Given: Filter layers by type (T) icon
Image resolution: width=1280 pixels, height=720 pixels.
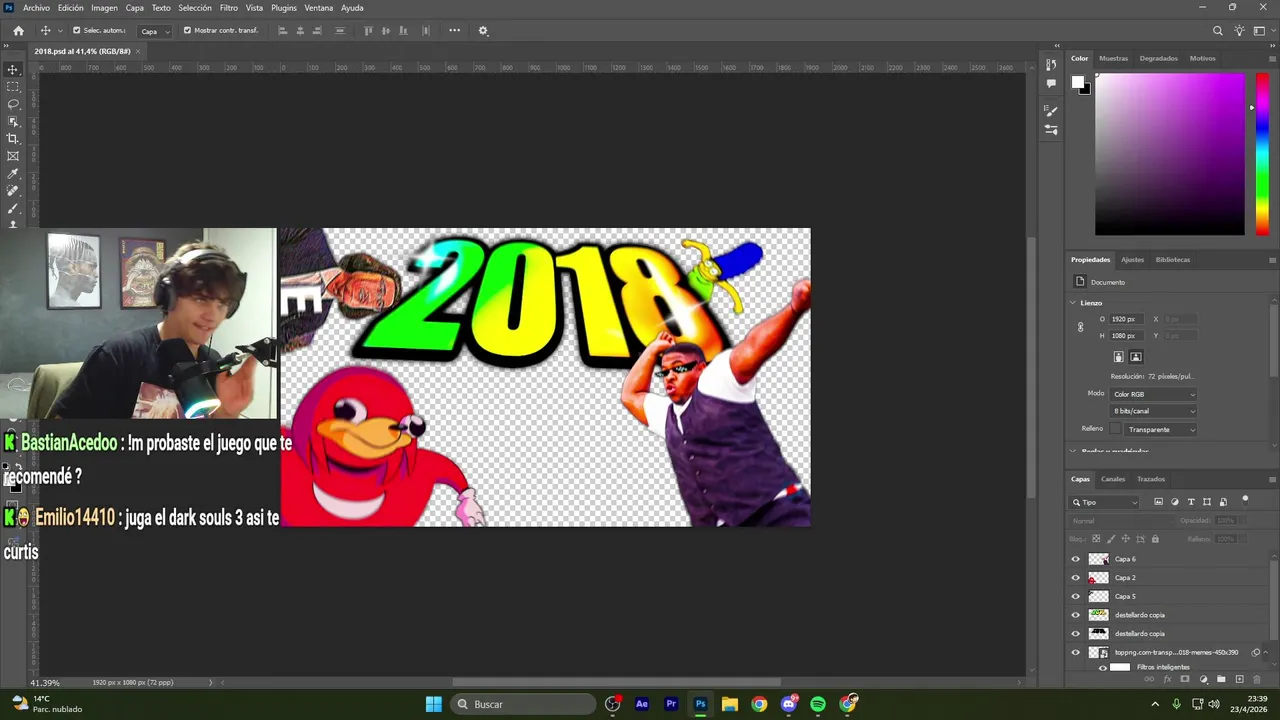Looking at the screenshot, I should [x=1191, y=502].
